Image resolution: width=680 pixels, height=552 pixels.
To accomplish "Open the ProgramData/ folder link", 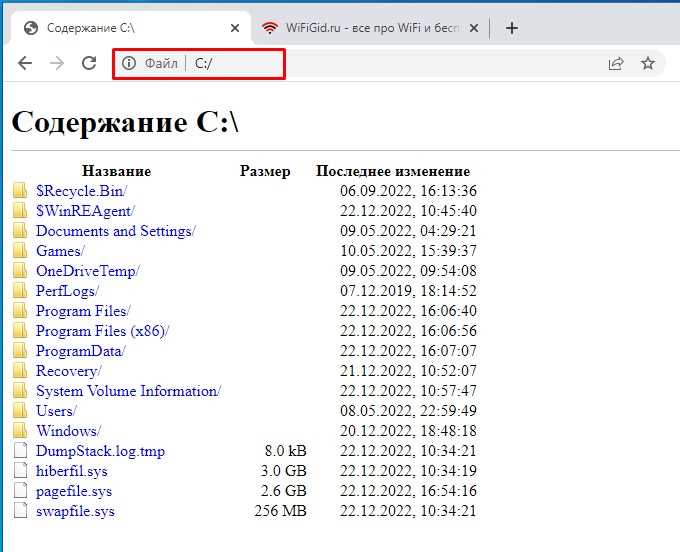I will (81, 350).
